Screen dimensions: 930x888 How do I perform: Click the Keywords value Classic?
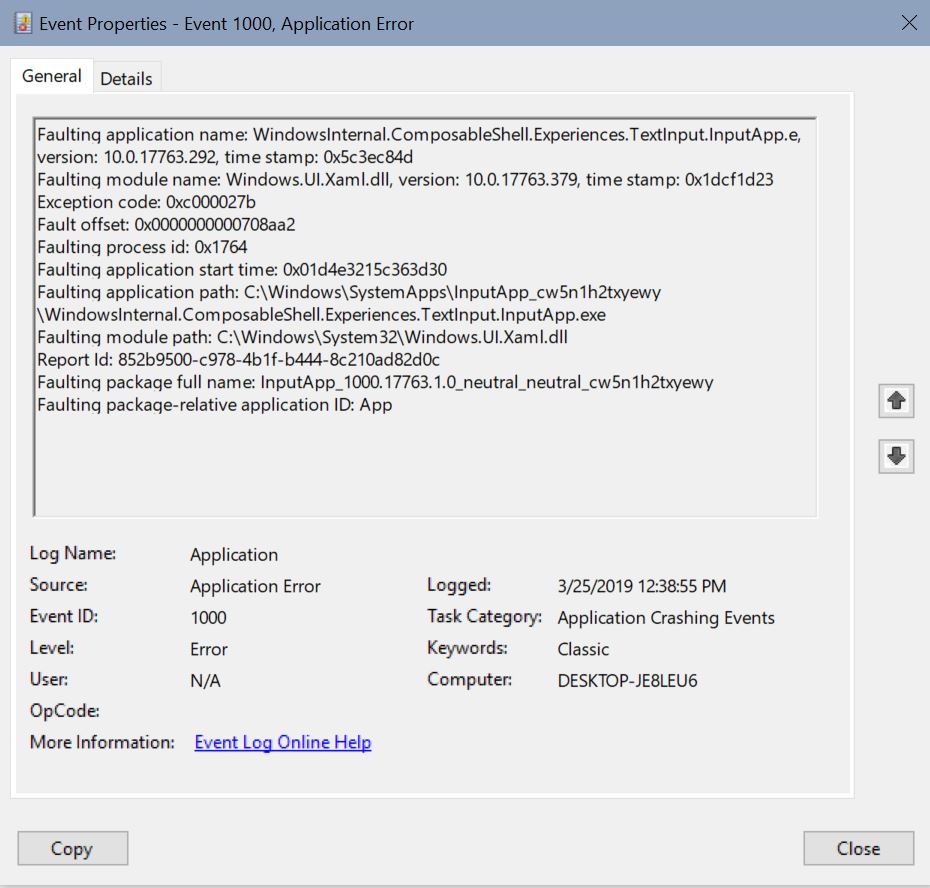(x=583, y=649)
